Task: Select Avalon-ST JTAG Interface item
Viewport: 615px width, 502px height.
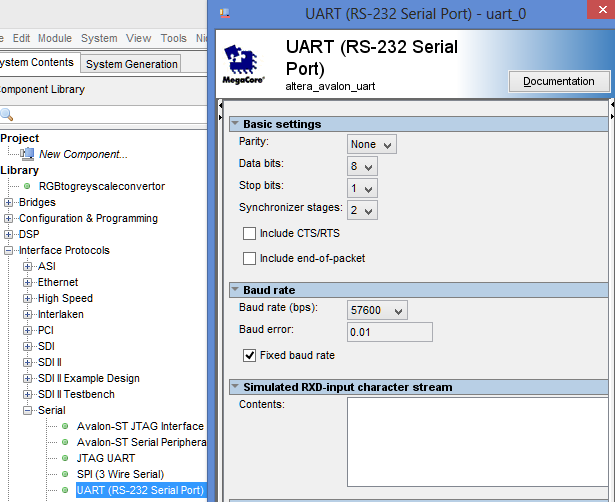Action: pos(140,426)
